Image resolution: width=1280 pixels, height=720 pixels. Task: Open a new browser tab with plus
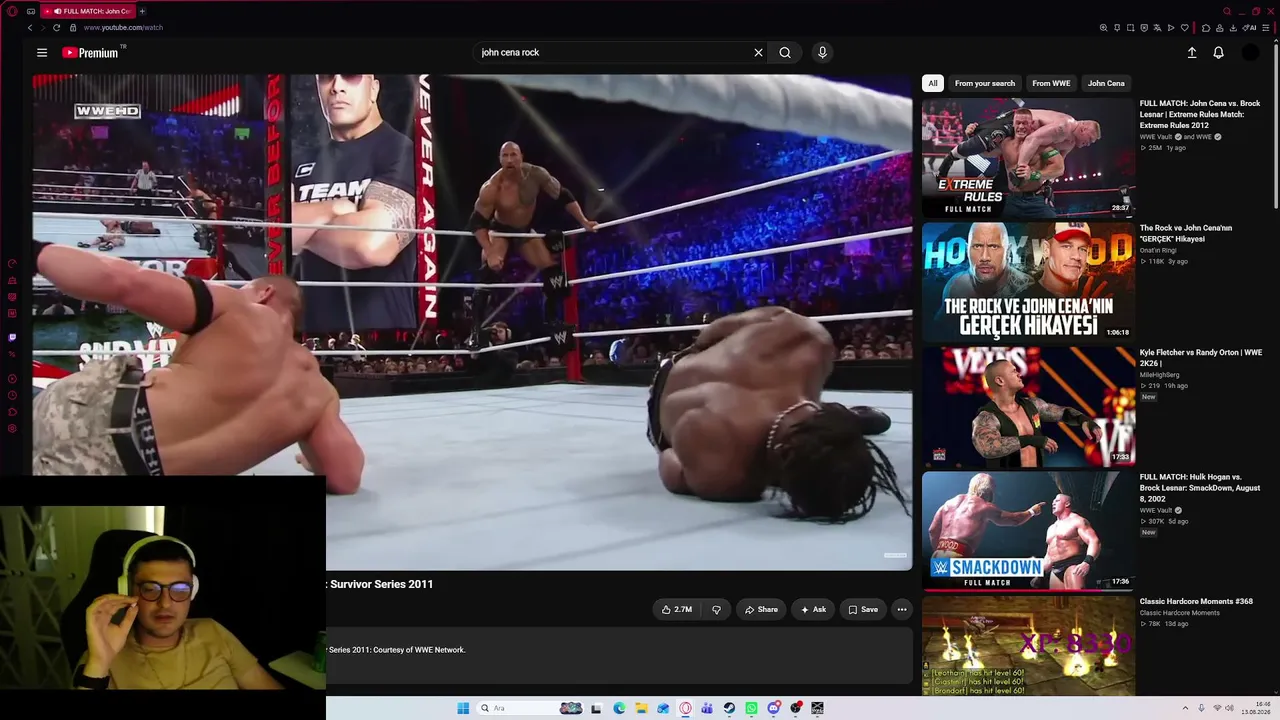[x=142, y=11]
